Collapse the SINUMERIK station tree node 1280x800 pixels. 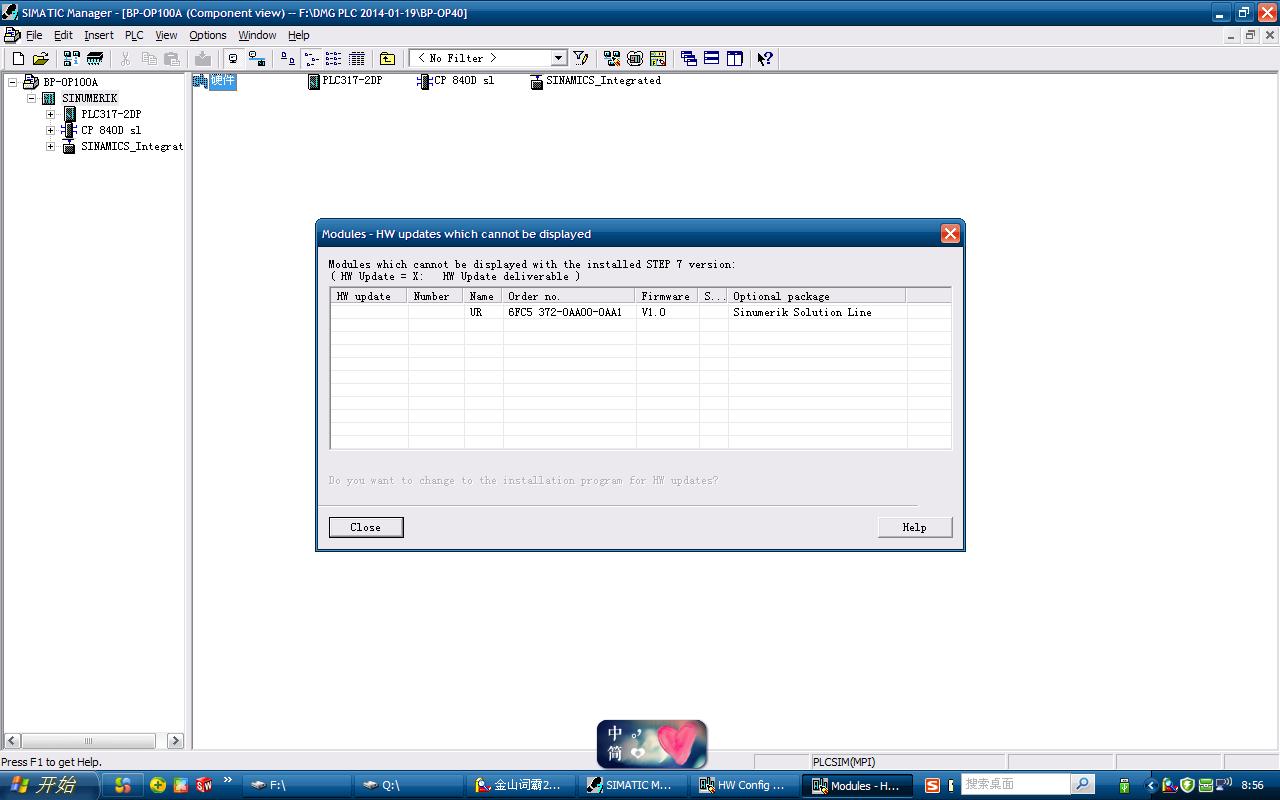click(31, 98)
